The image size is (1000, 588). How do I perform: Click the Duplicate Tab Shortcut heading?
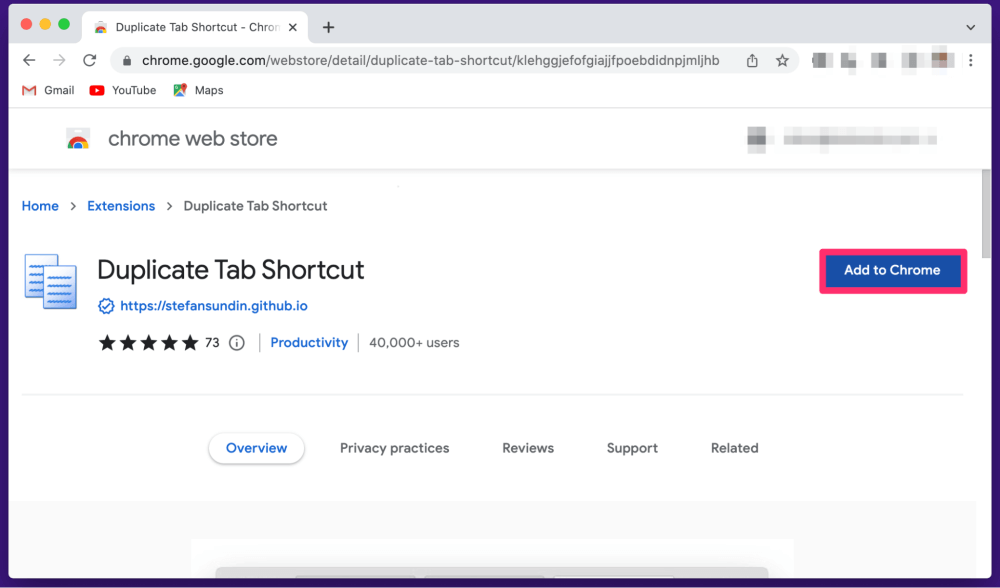231,270
